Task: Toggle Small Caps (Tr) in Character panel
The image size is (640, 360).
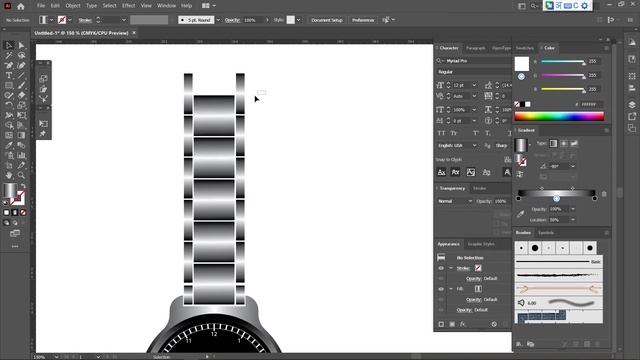Action: tap(454, 133)
